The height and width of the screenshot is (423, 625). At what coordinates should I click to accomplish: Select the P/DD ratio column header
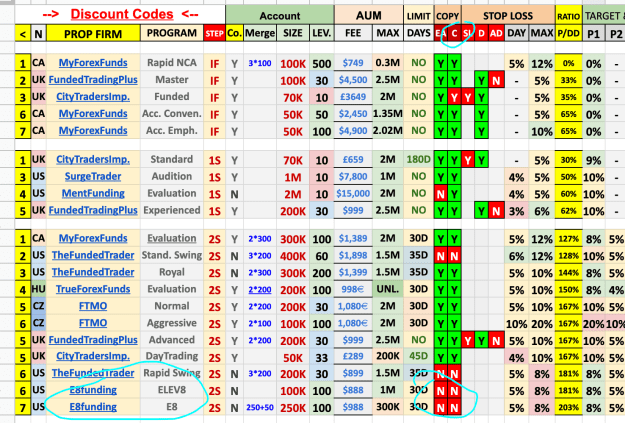(x=568, y=33)
